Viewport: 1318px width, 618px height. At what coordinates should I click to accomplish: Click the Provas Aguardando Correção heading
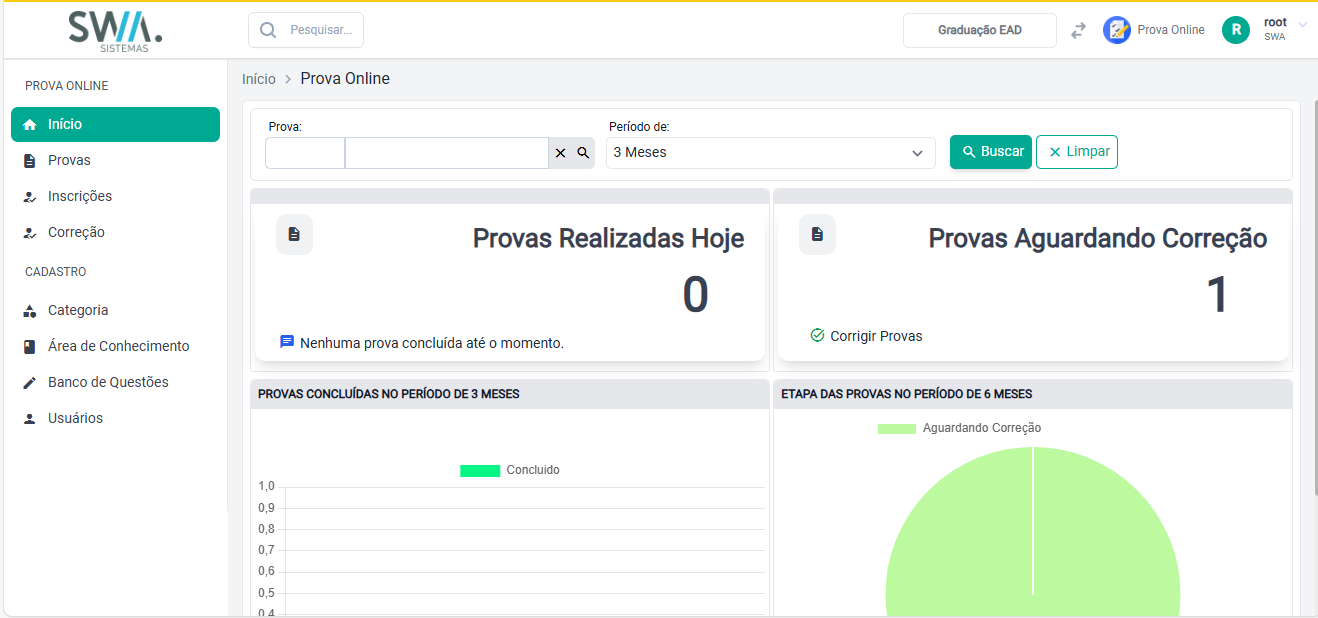coord(1098,239)
